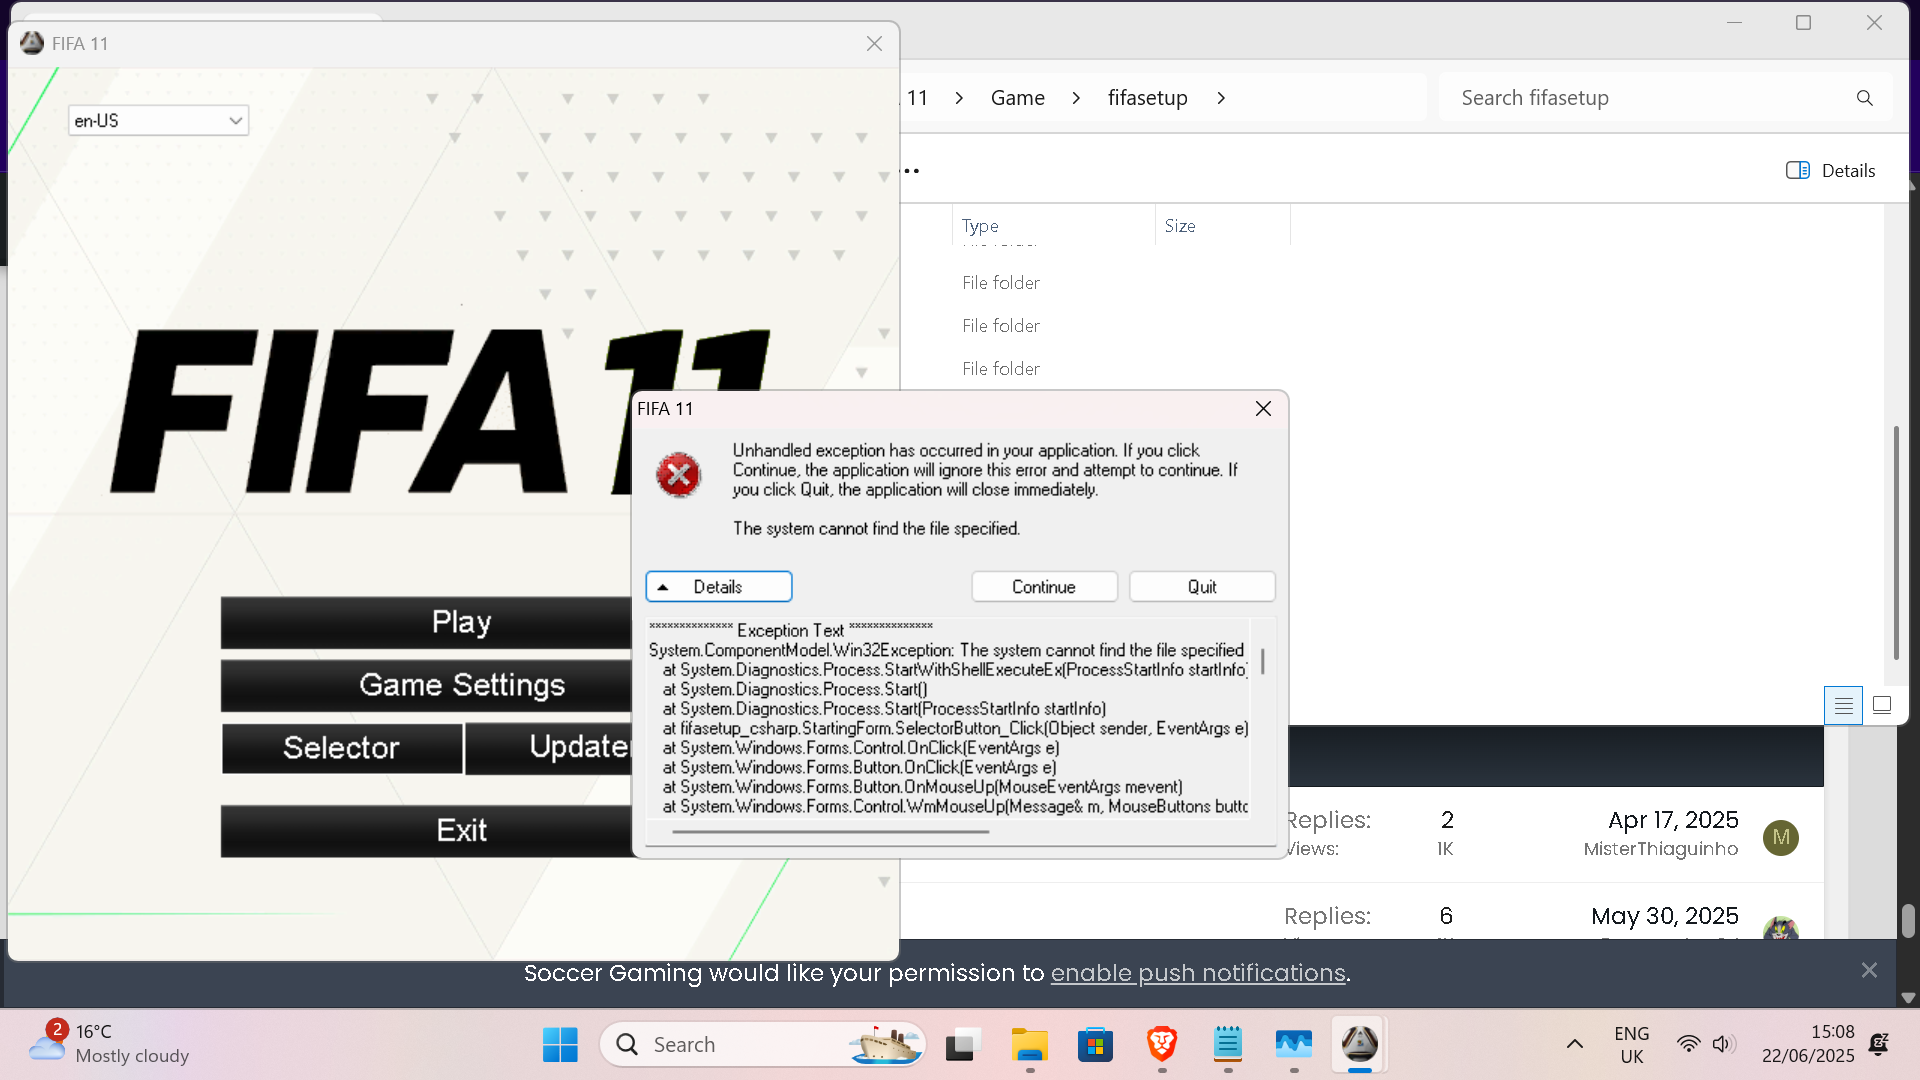Open the volume speaker icon
This screenshot has height=1080, width=1920.
pos(1722,1045)
